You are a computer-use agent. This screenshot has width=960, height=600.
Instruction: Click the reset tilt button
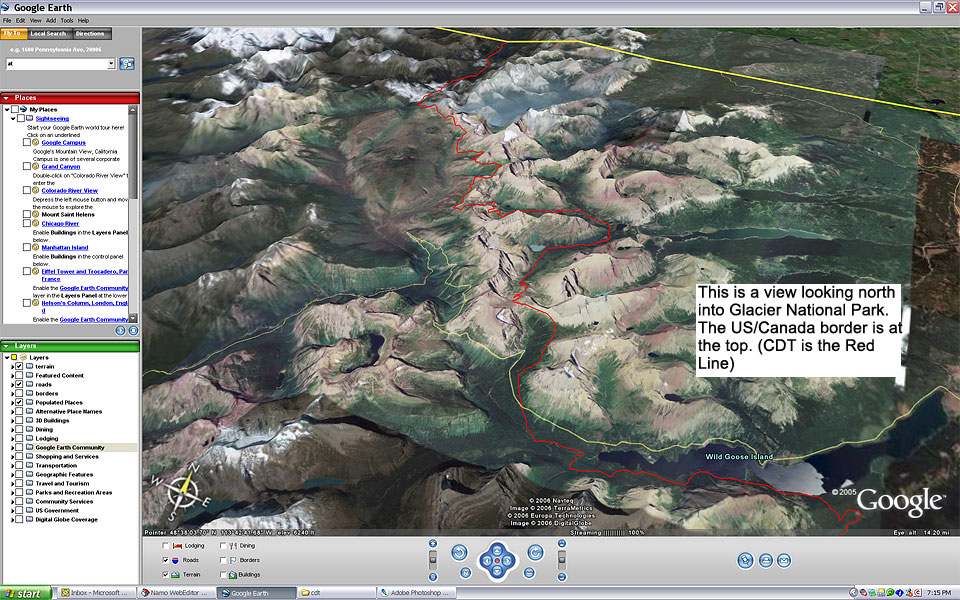(530, 572)
